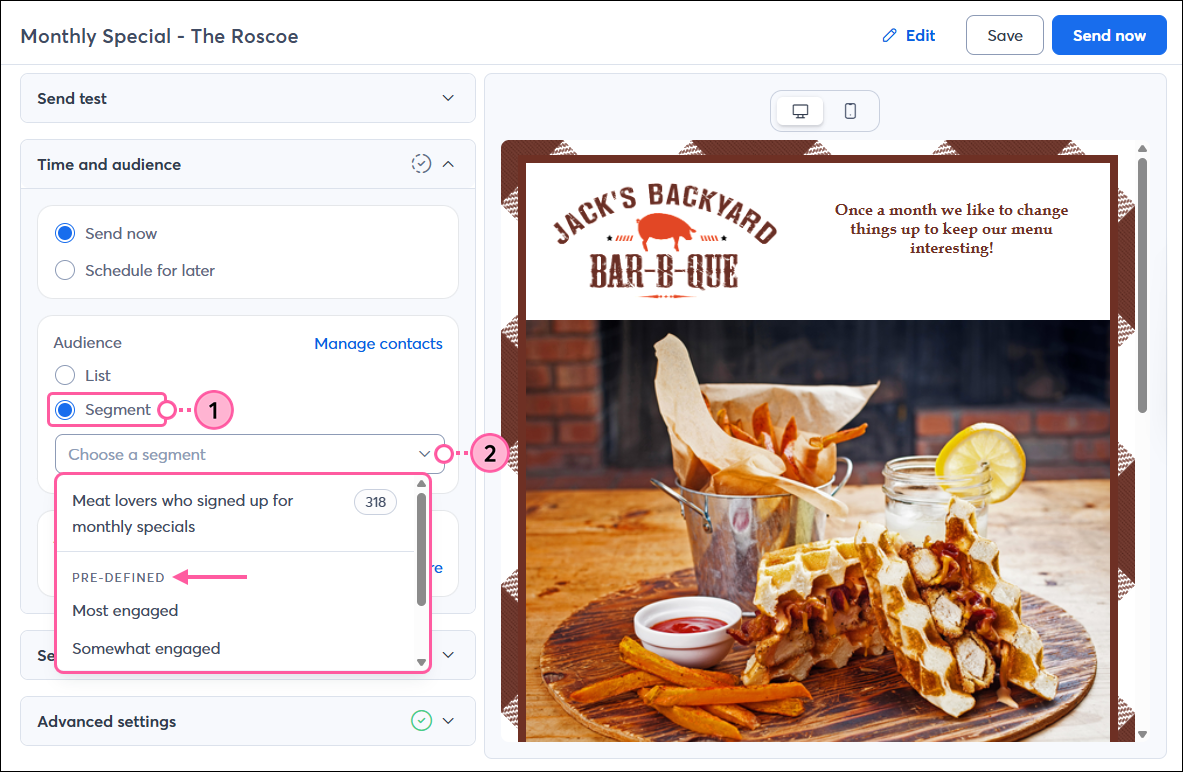Image resolution: width=1183 pixels, height=772 pixels.
Task: Click Time and audience status check icon
Action: [x=421, y=164]
